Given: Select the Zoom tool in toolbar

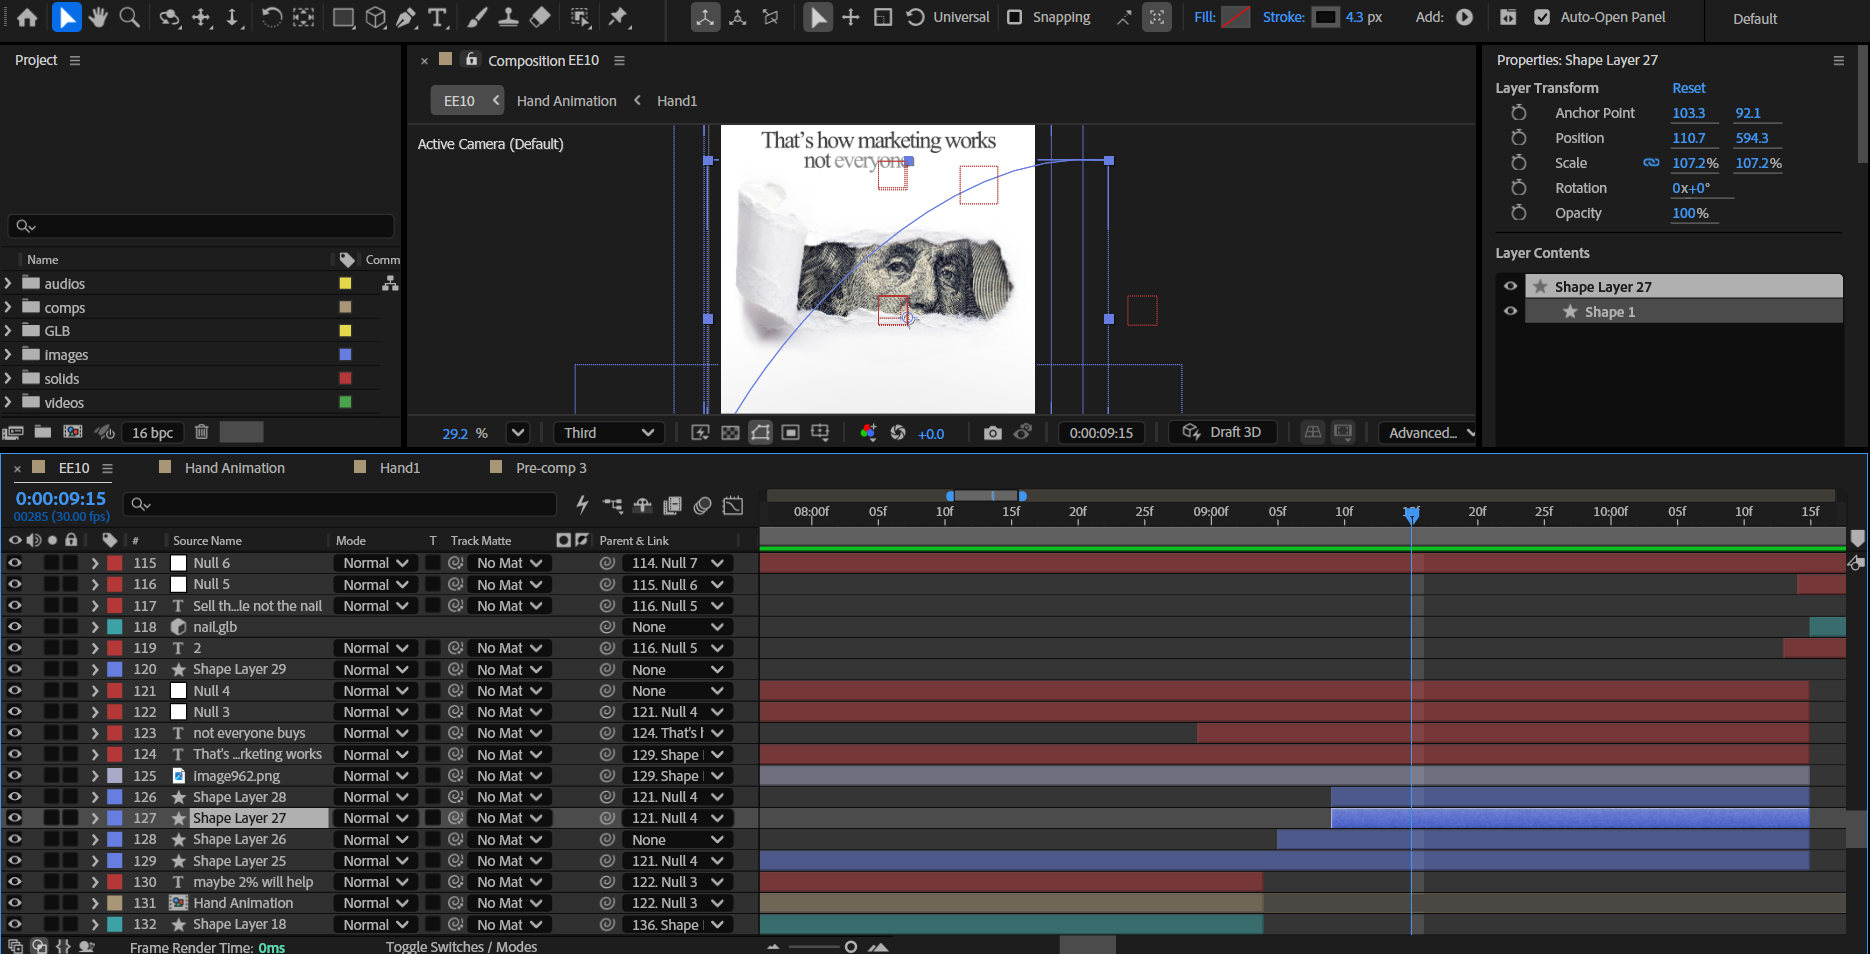Looking at the screenshot, I should [130, 17].
